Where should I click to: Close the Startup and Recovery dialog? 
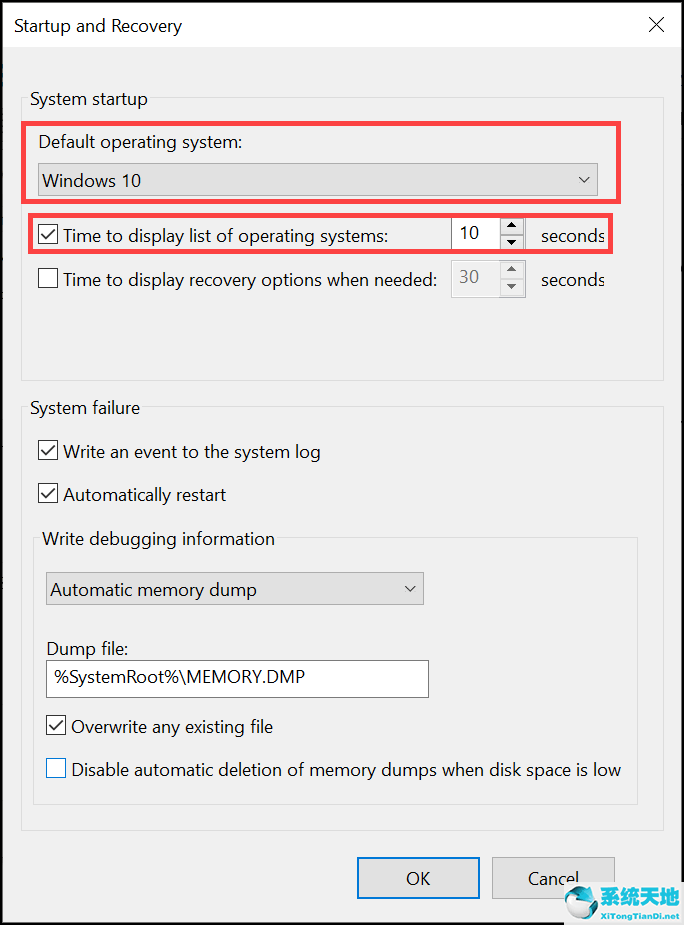click(656, 25)
